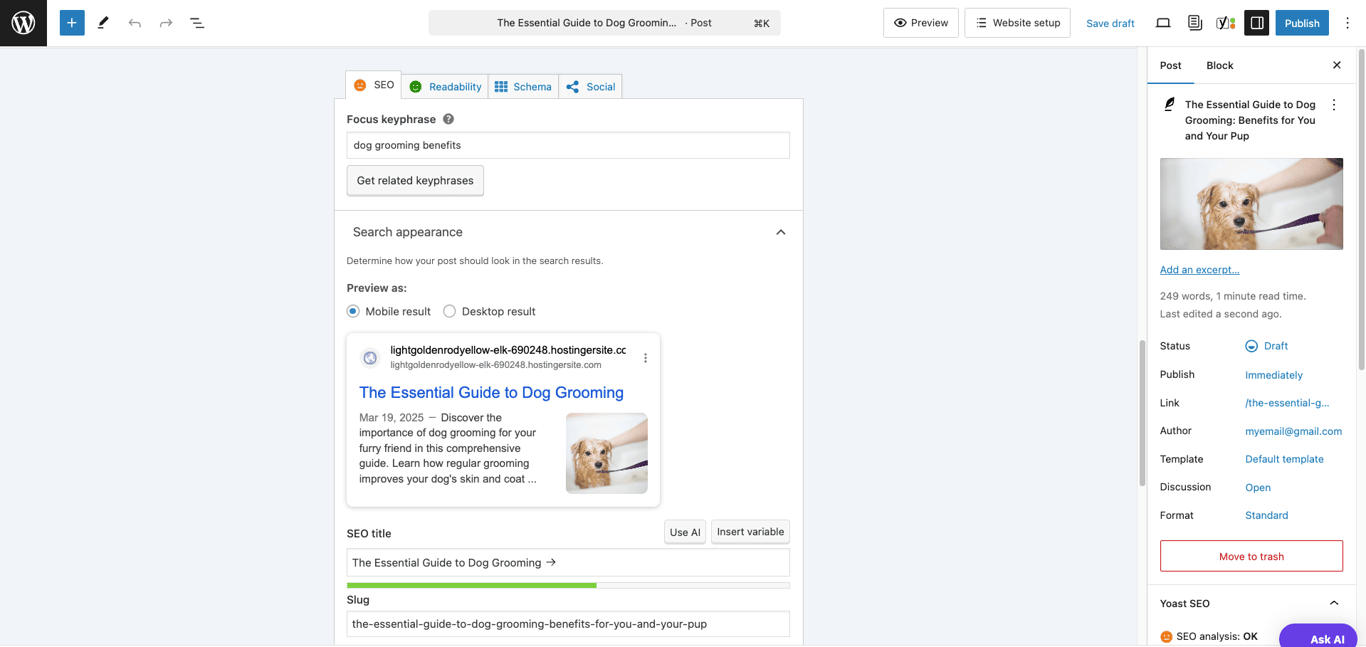Click the Get related keyphrases button
The image size is (1366, 647).
[415, 180]
